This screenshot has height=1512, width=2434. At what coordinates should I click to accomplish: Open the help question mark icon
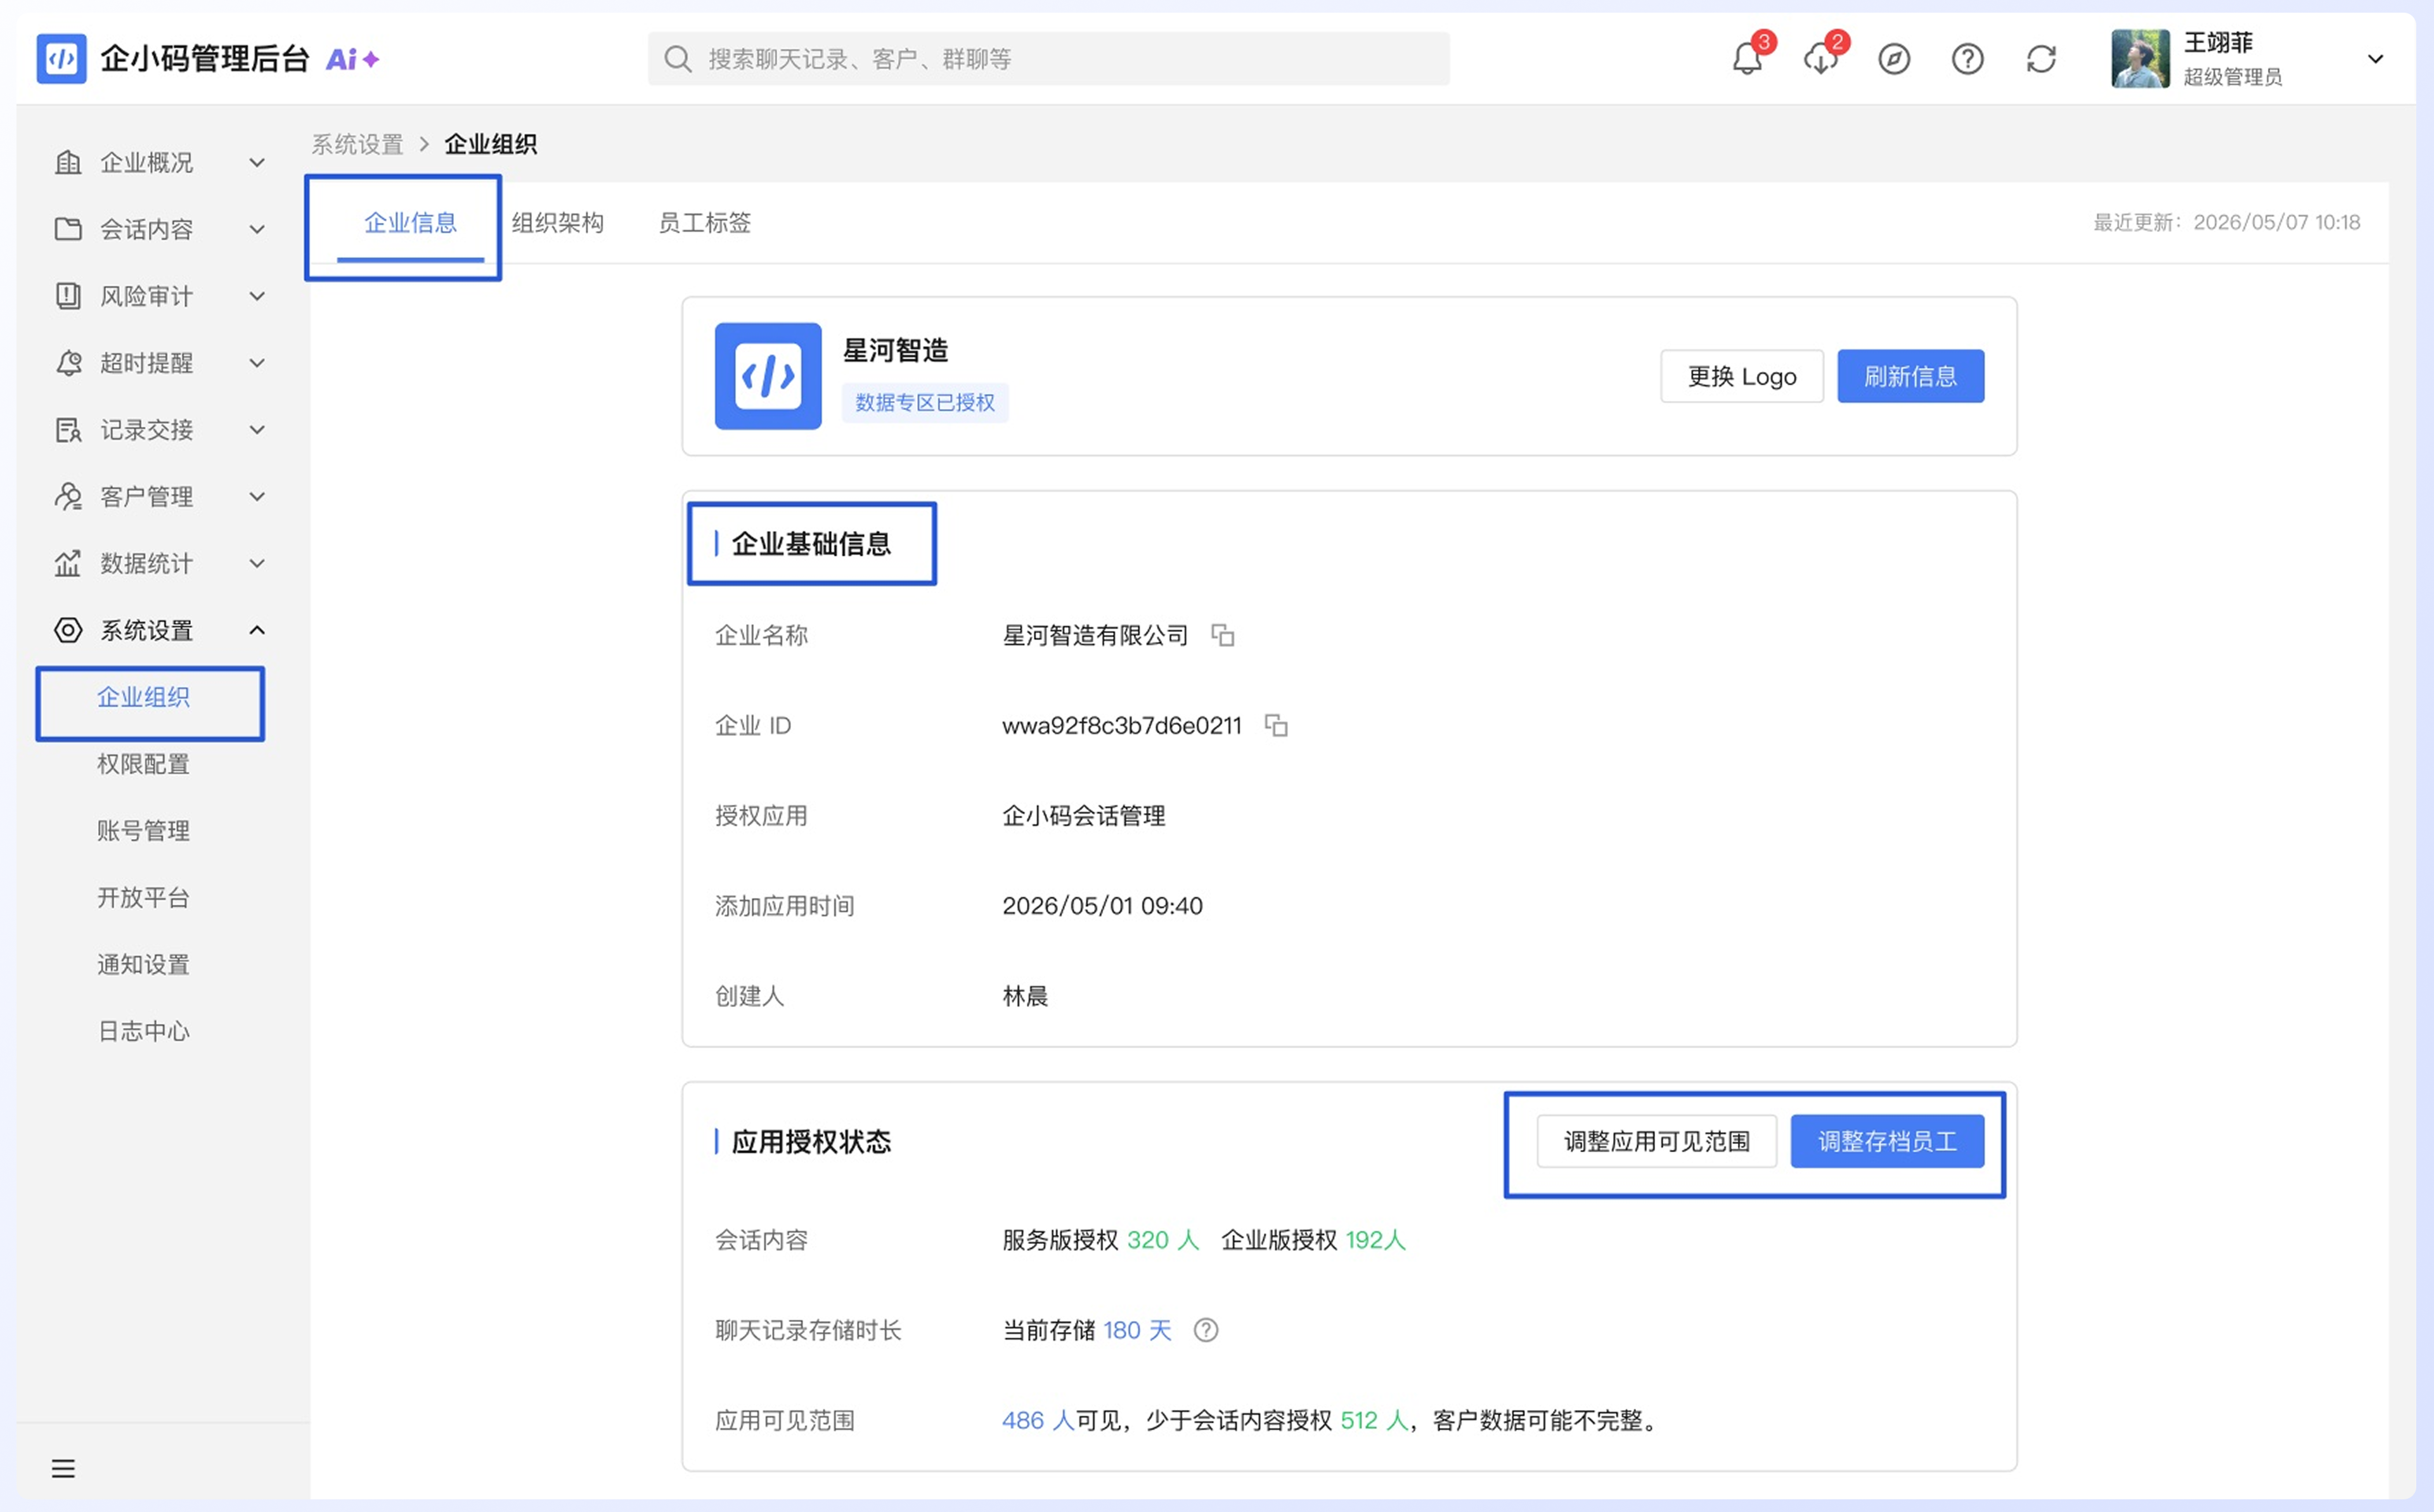point(1967,59)
